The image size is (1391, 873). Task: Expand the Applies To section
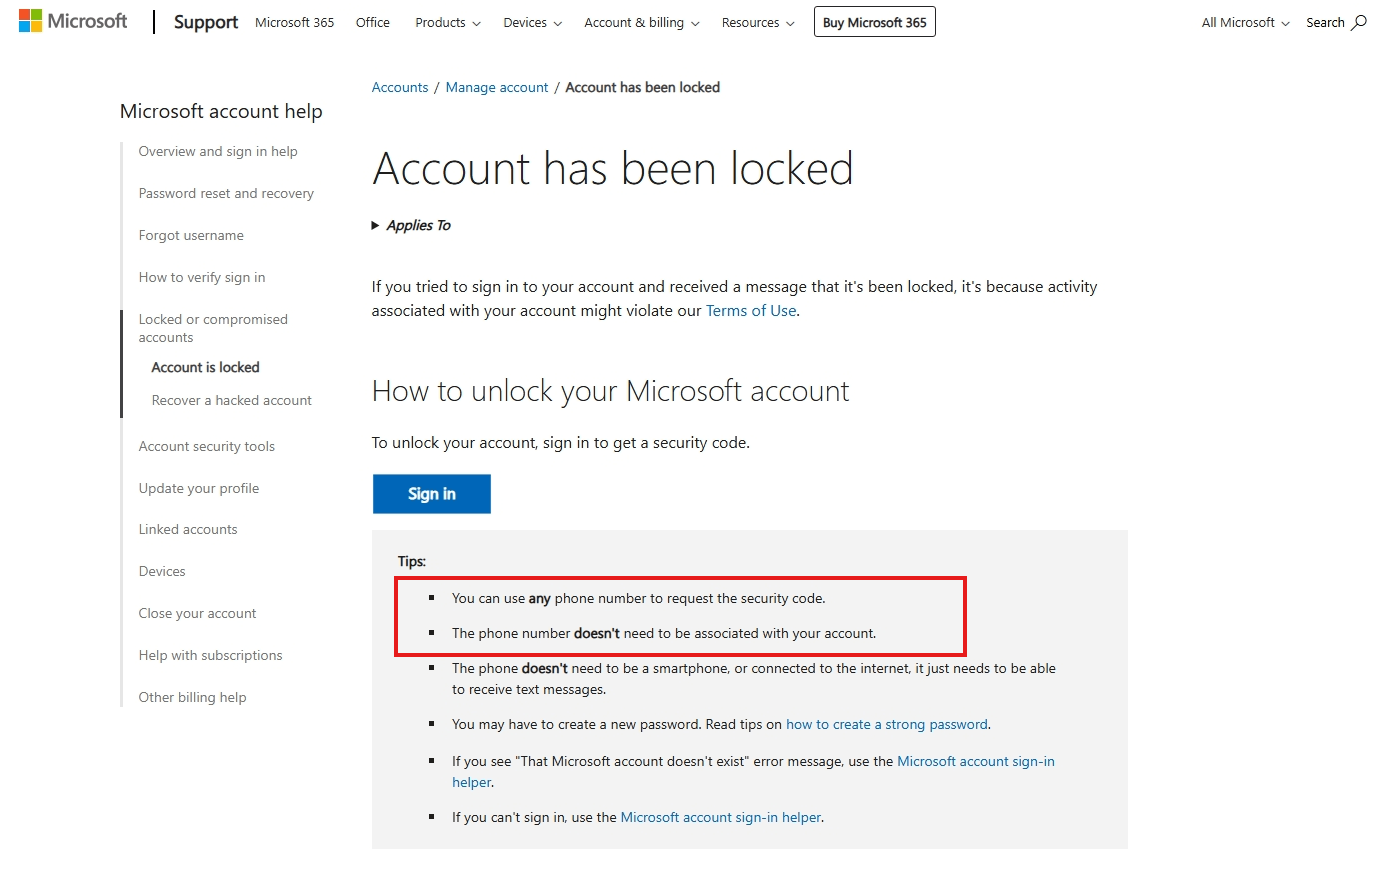pyautogui.click(x=411, y=225)
